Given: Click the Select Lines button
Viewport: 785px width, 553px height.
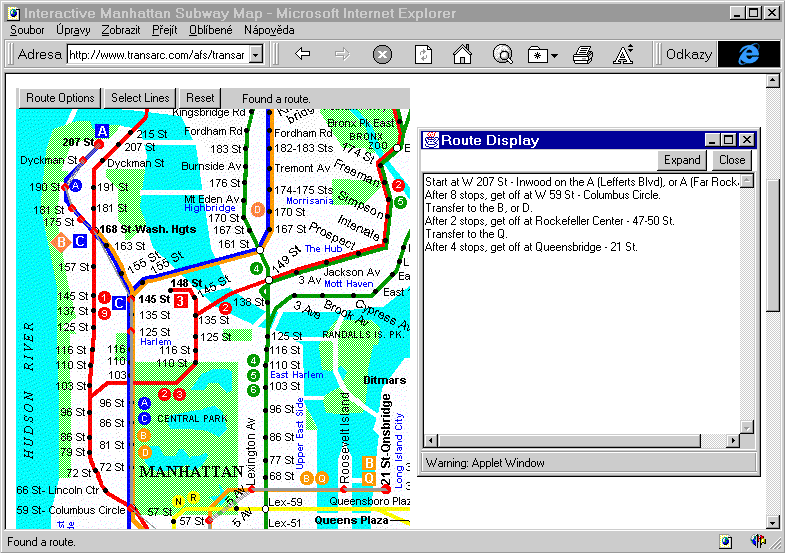Looking at the screenshot, I should (140, 98).
